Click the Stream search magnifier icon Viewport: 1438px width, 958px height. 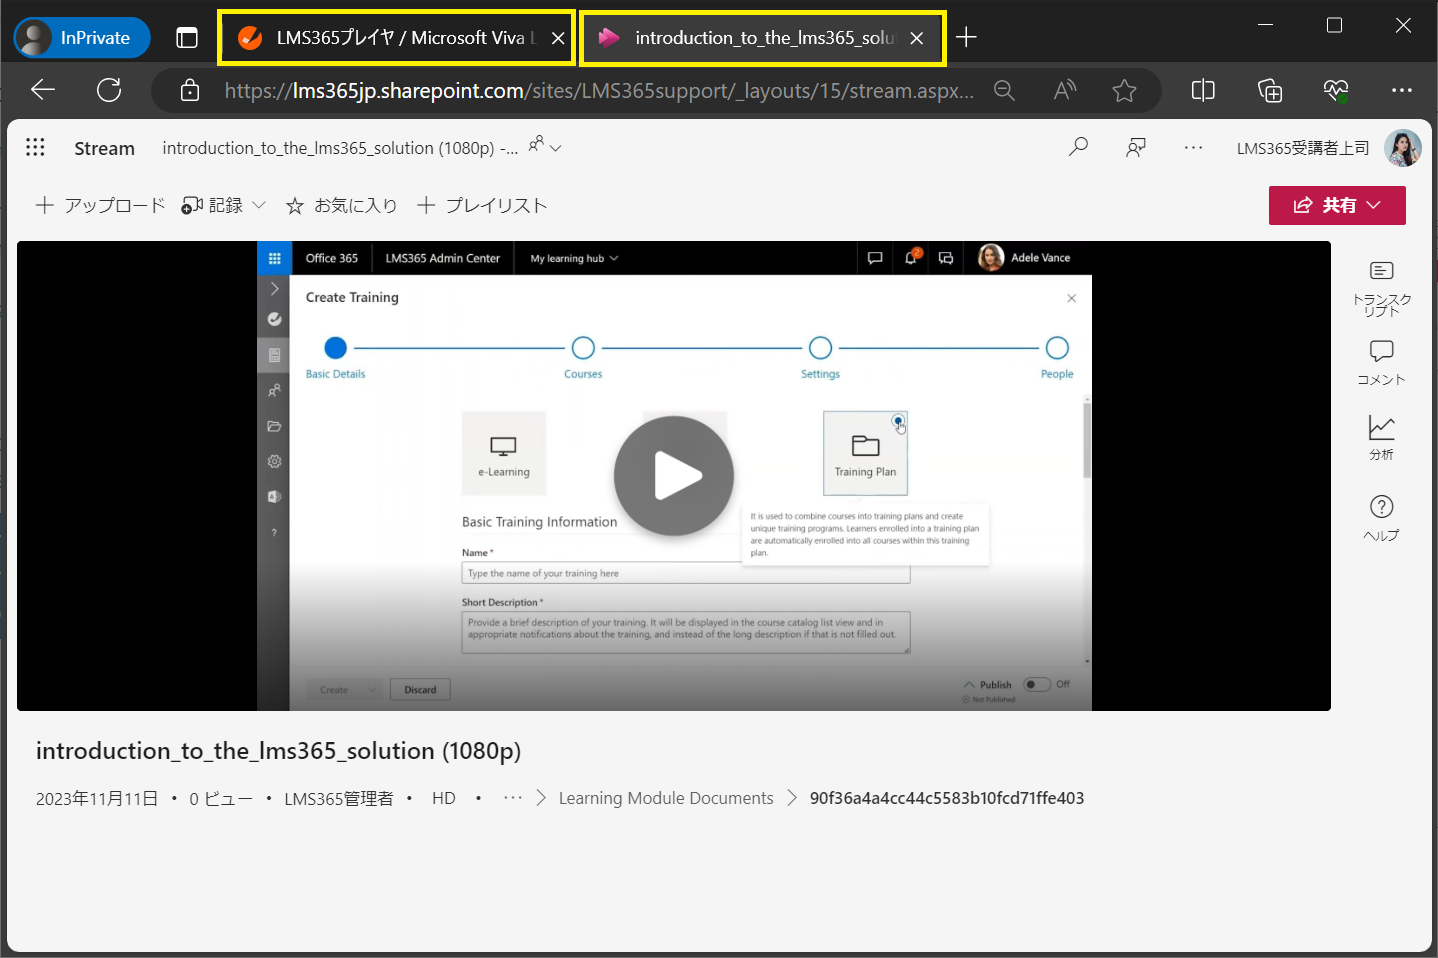(1078, 147)
